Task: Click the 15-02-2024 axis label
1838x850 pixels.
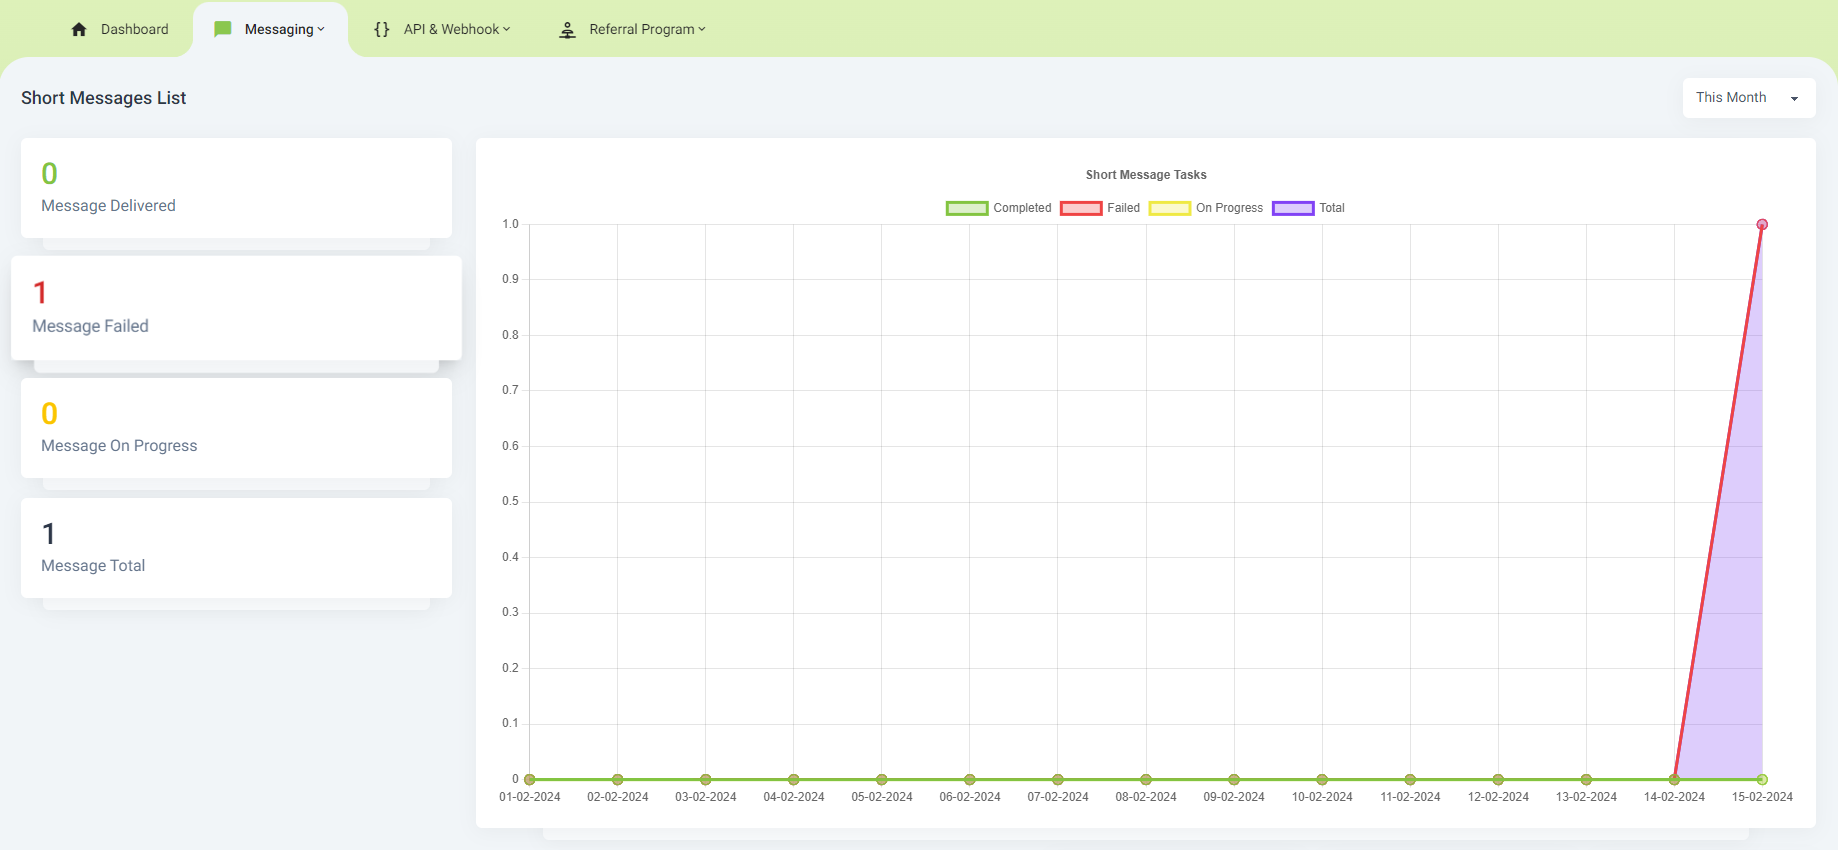Action: (1762, 797)
